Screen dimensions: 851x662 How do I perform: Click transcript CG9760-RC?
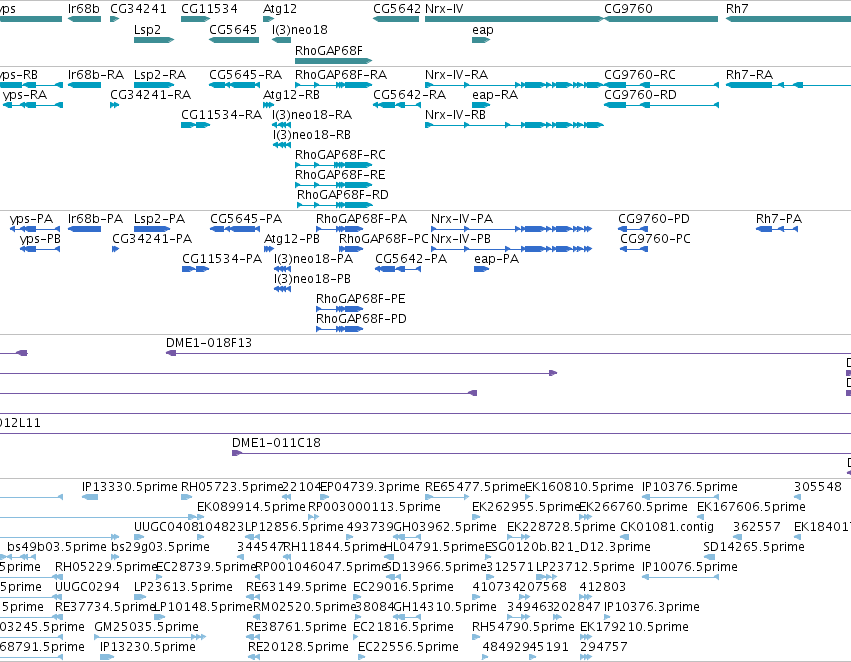click(640, 75)
